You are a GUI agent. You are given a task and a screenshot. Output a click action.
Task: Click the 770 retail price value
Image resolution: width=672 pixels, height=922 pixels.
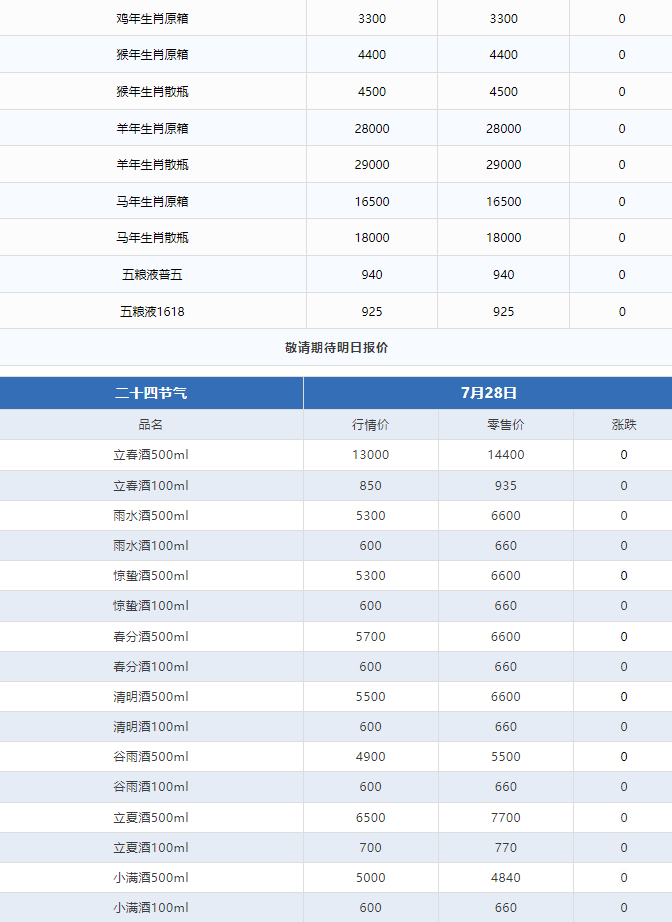pyautogui.click(x=506, y=848)
